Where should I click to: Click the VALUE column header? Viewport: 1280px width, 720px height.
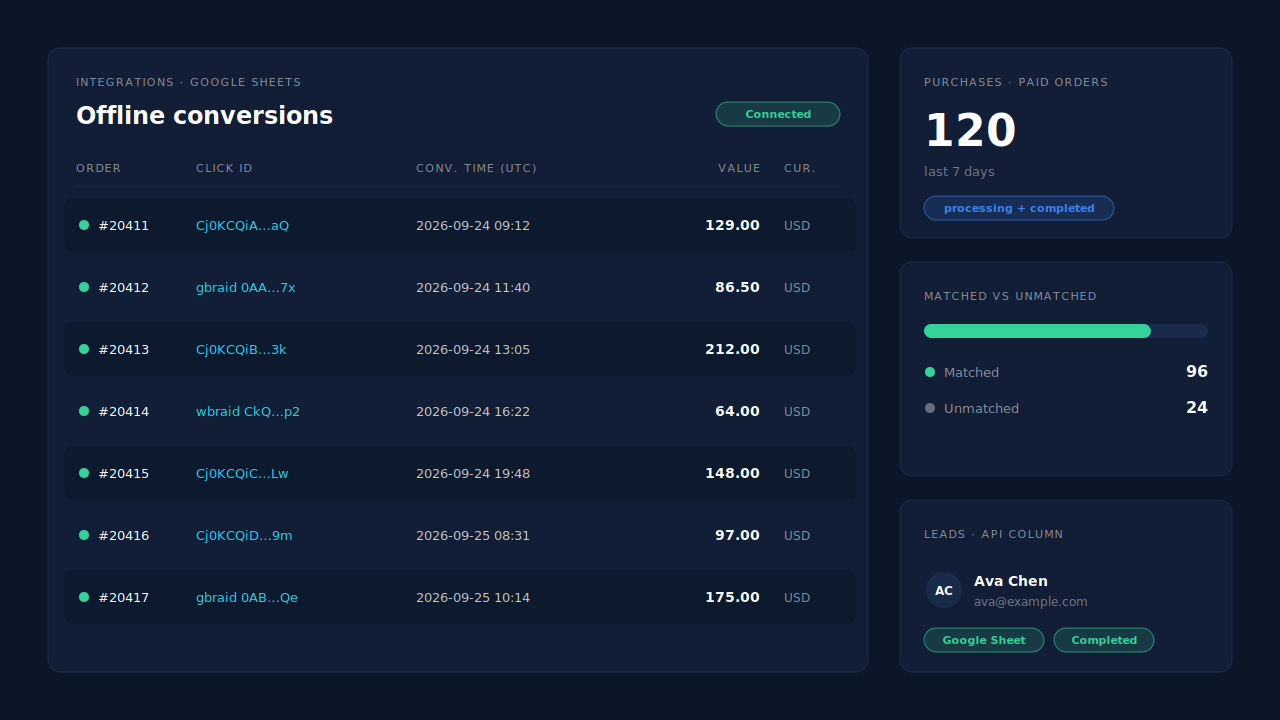[739, 168]
